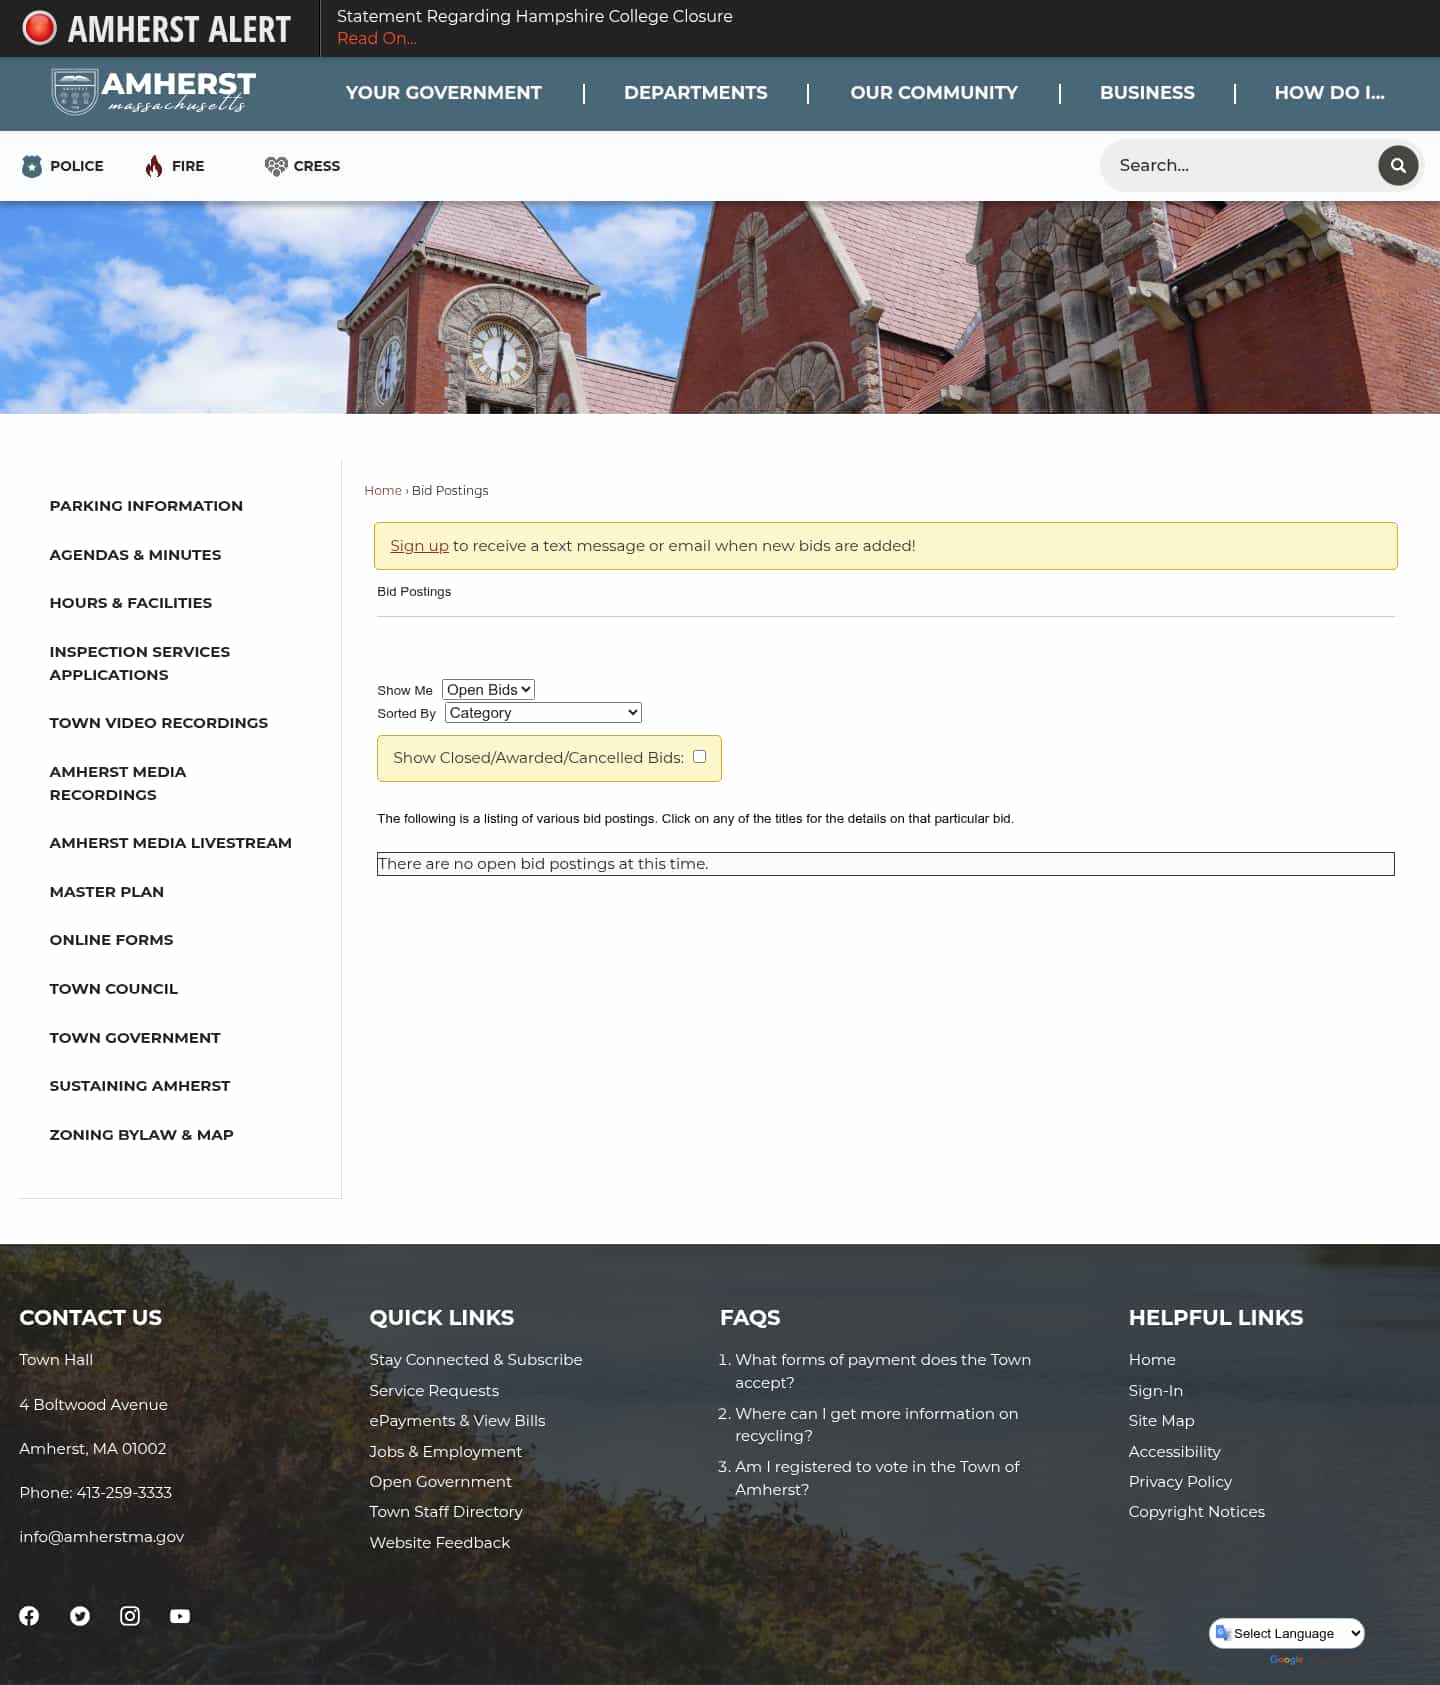Click the search magnifier button
This screenshot has width=1440, height=1685.
(1398, 165)
